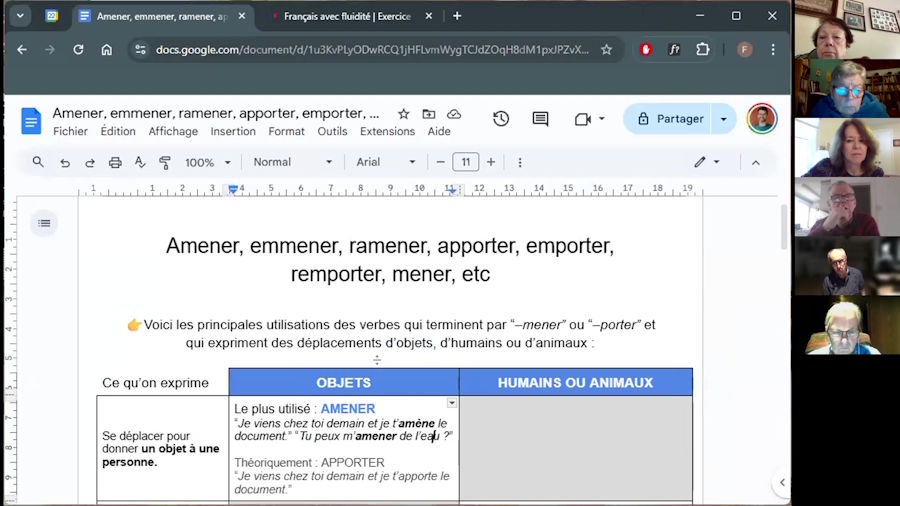This screenshot has width=900, height=506.
Task: Click the search magnifier icon in toolbar
Action: (38, 162)
